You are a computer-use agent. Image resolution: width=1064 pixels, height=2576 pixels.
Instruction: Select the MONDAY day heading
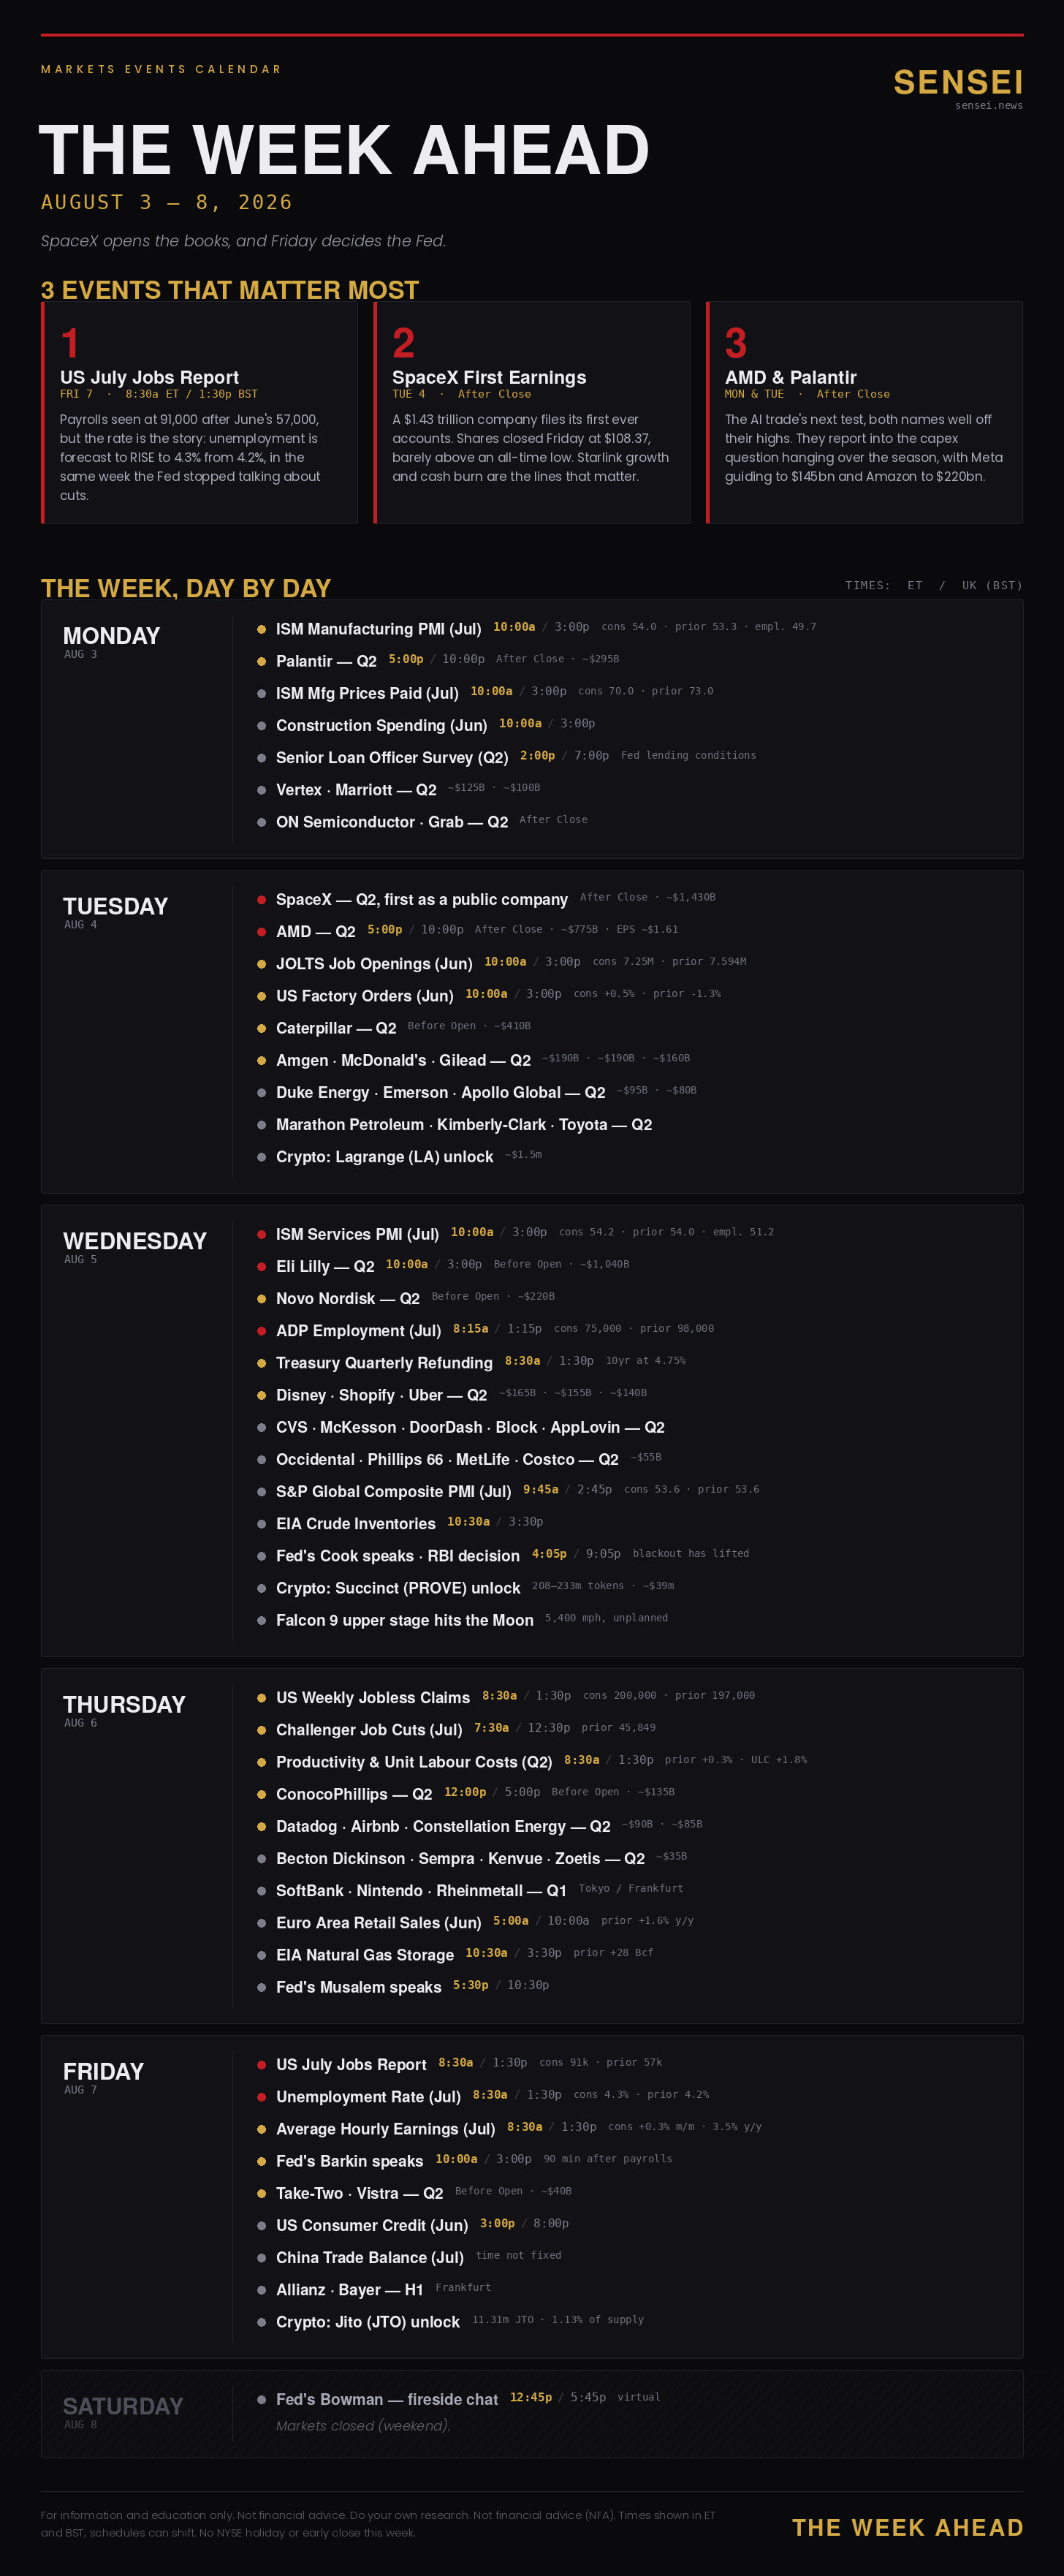coord(111,636)
